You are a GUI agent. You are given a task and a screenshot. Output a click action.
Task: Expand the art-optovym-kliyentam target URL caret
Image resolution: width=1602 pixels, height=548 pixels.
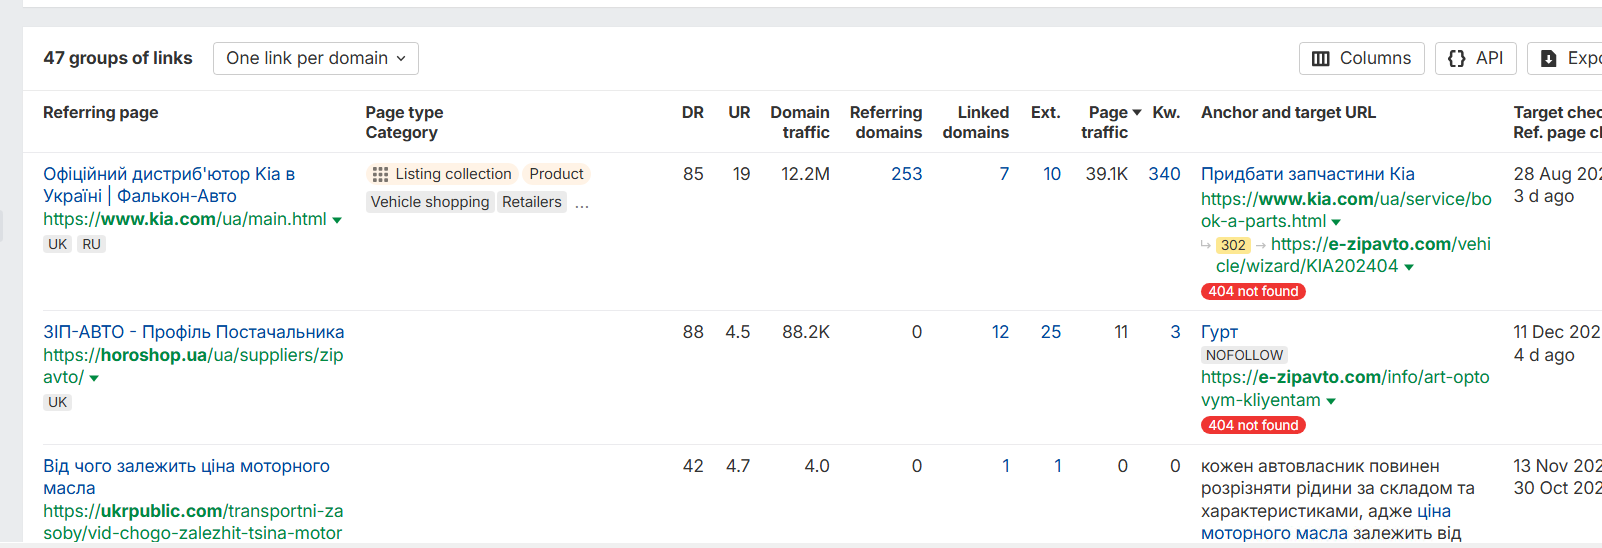[x=1331, y=401]
